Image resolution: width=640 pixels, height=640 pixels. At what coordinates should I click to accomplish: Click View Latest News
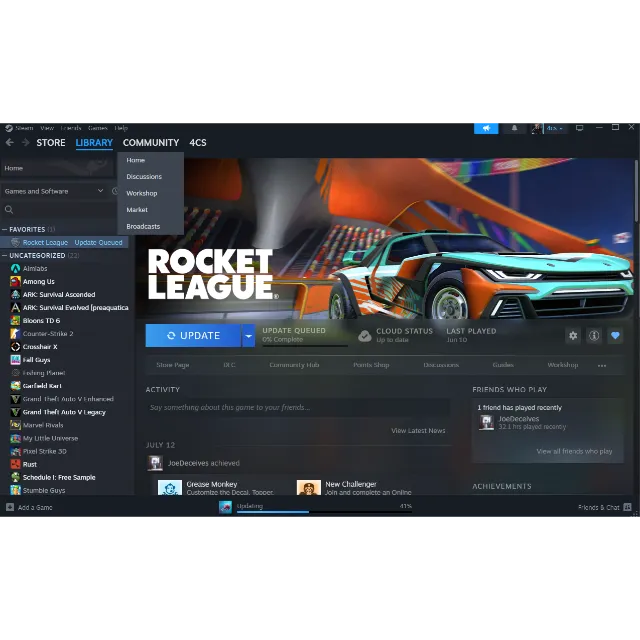[418, 431]
